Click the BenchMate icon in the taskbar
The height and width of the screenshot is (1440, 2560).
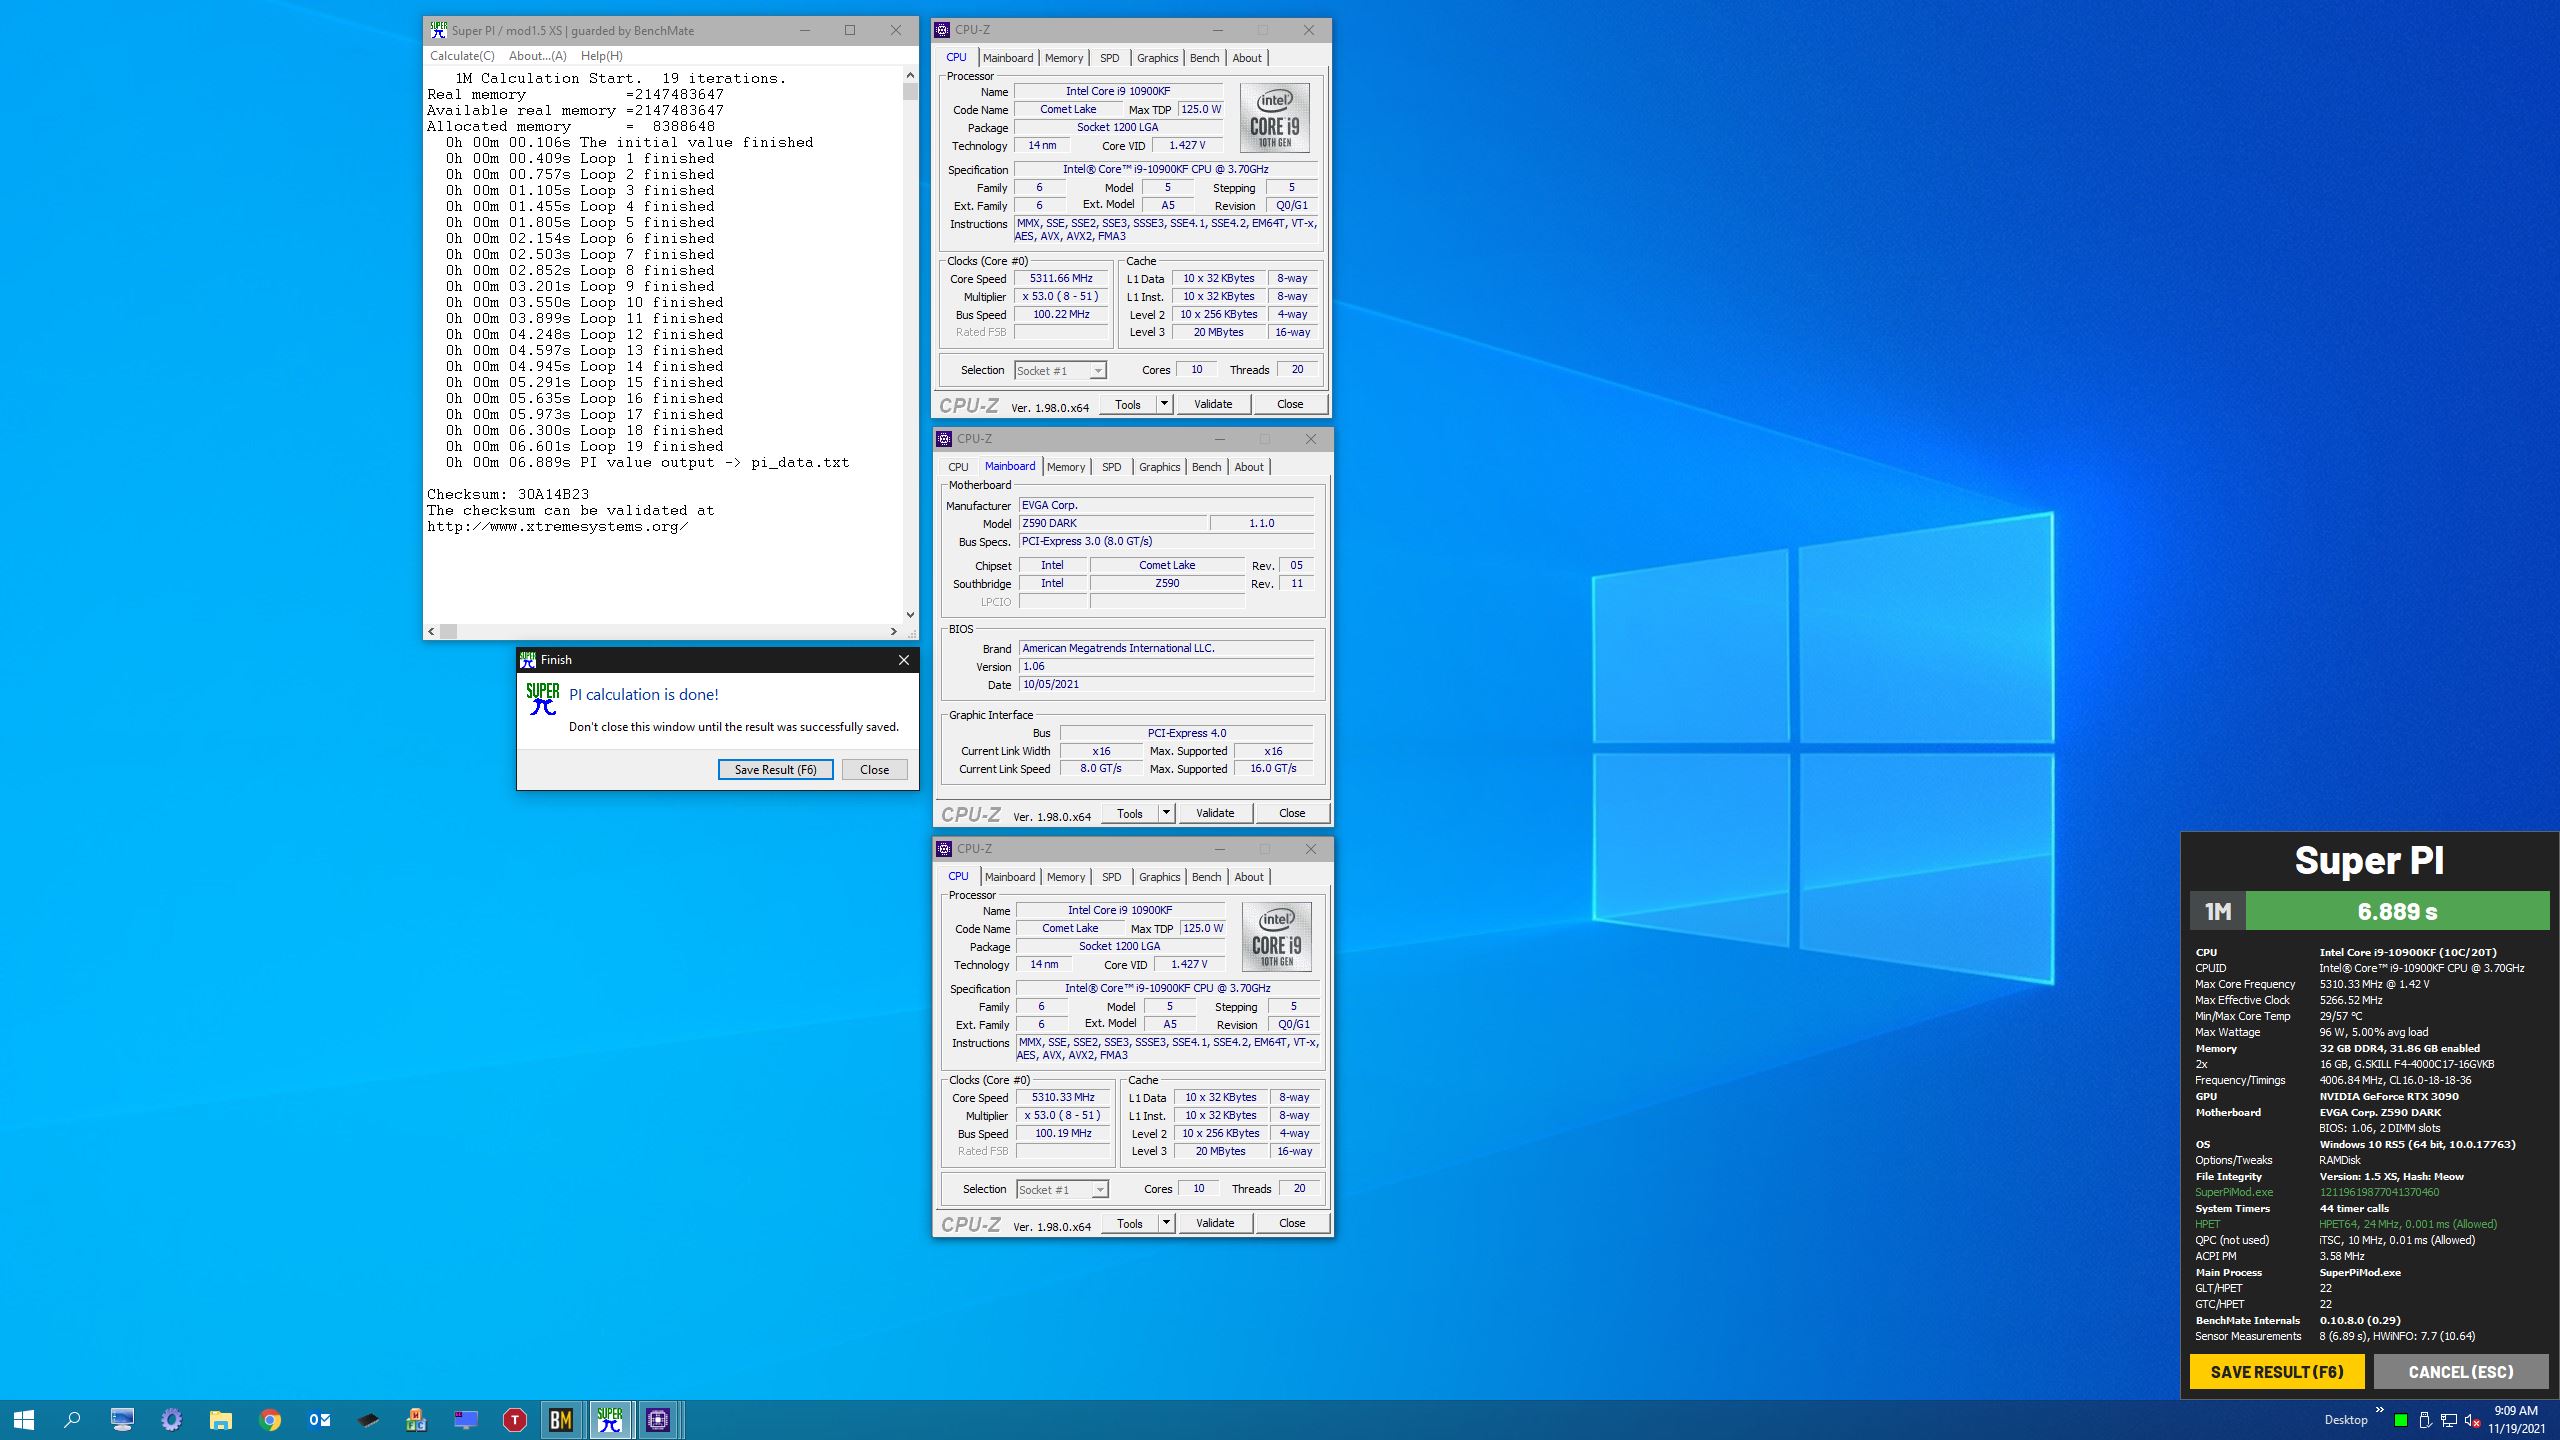point(561,1419)
